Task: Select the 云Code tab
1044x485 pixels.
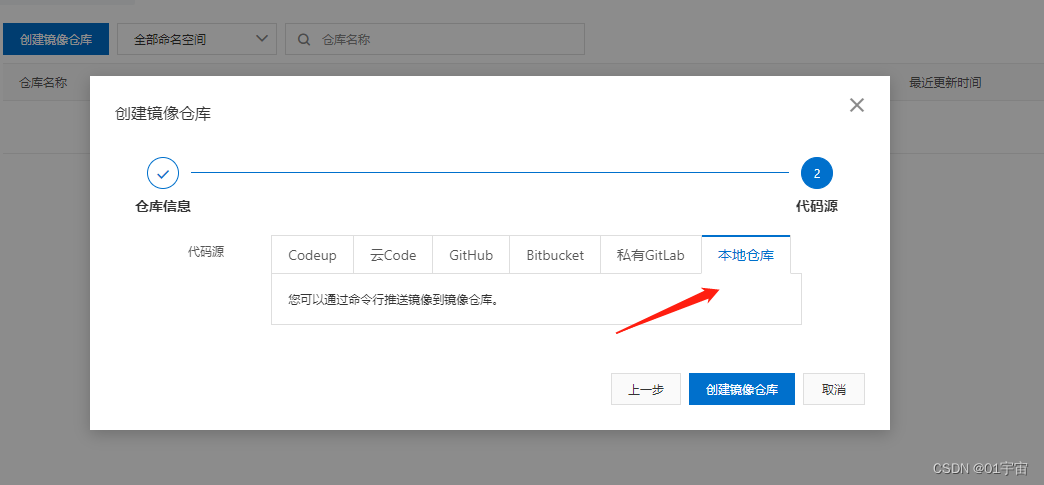Action: click(393, 255)
